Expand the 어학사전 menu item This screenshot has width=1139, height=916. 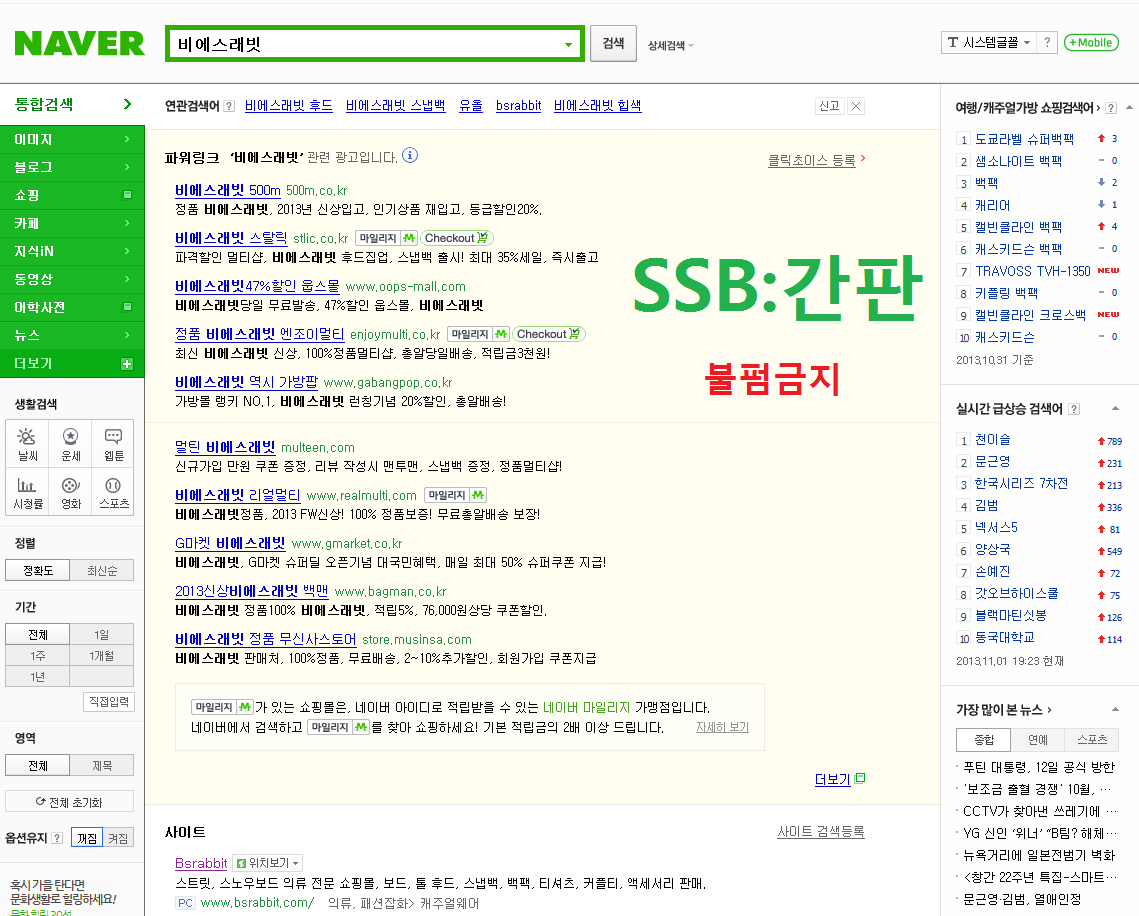click(x=127, y=307)
